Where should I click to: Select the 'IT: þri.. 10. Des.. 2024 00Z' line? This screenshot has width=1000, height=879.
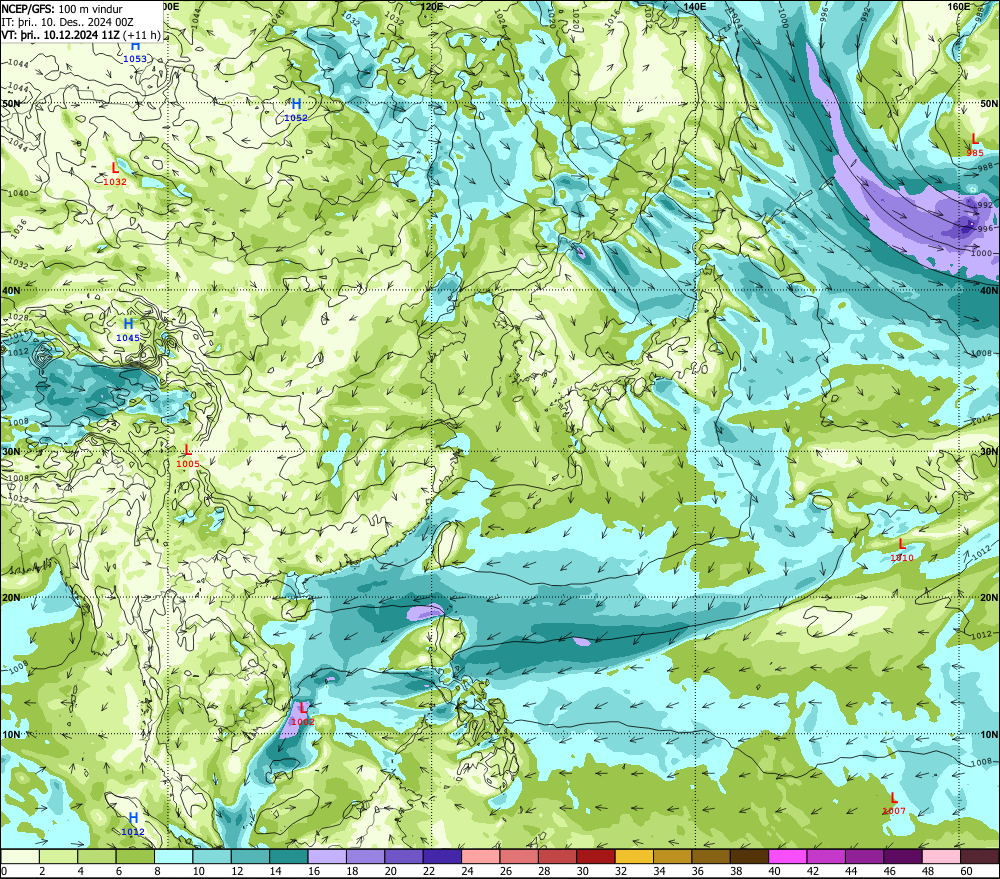pyautogui.click(x=67, y=22)
